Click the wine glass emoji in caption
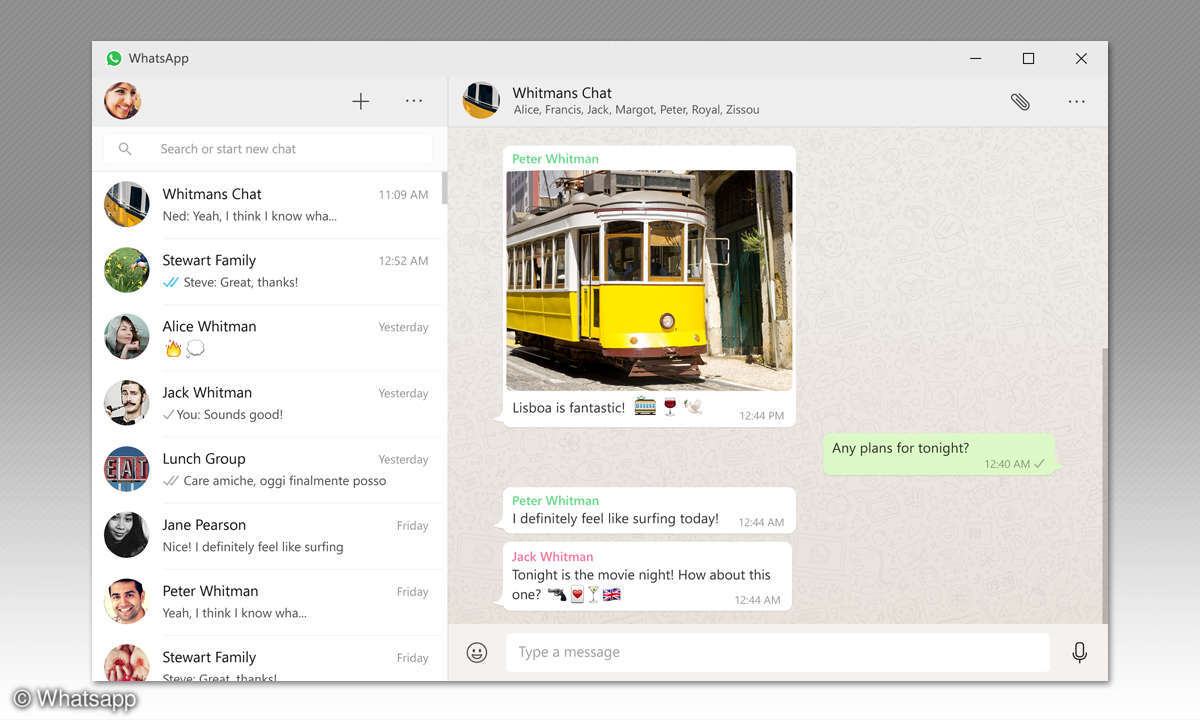 pos(670,406)
